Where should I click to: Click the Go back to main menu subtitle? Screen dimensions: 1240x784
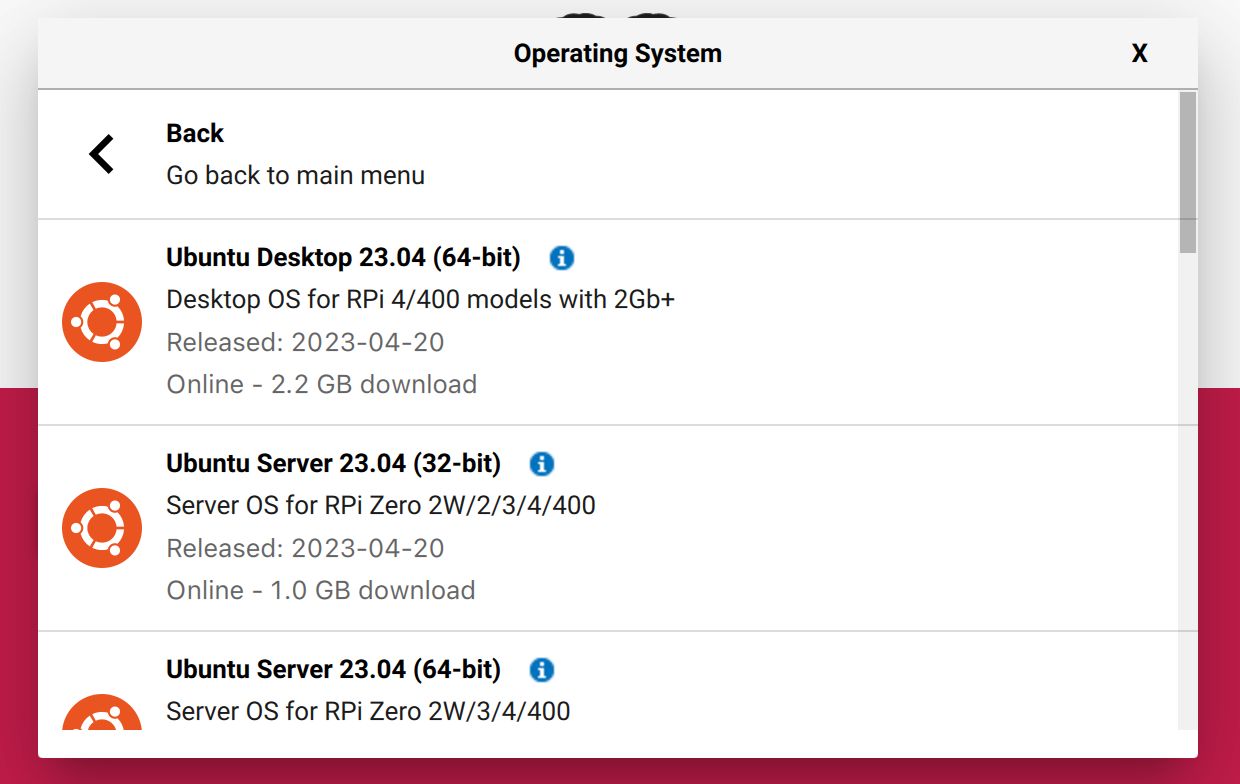click(x=295, y=175)
